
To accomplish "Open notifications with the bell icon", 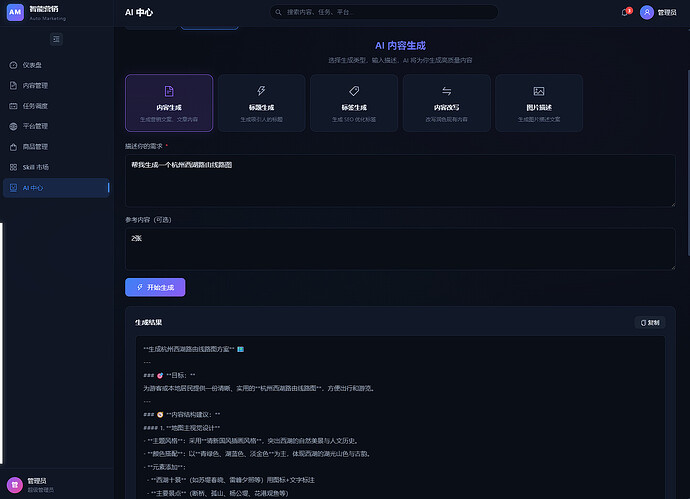I will tap(625, 12).
